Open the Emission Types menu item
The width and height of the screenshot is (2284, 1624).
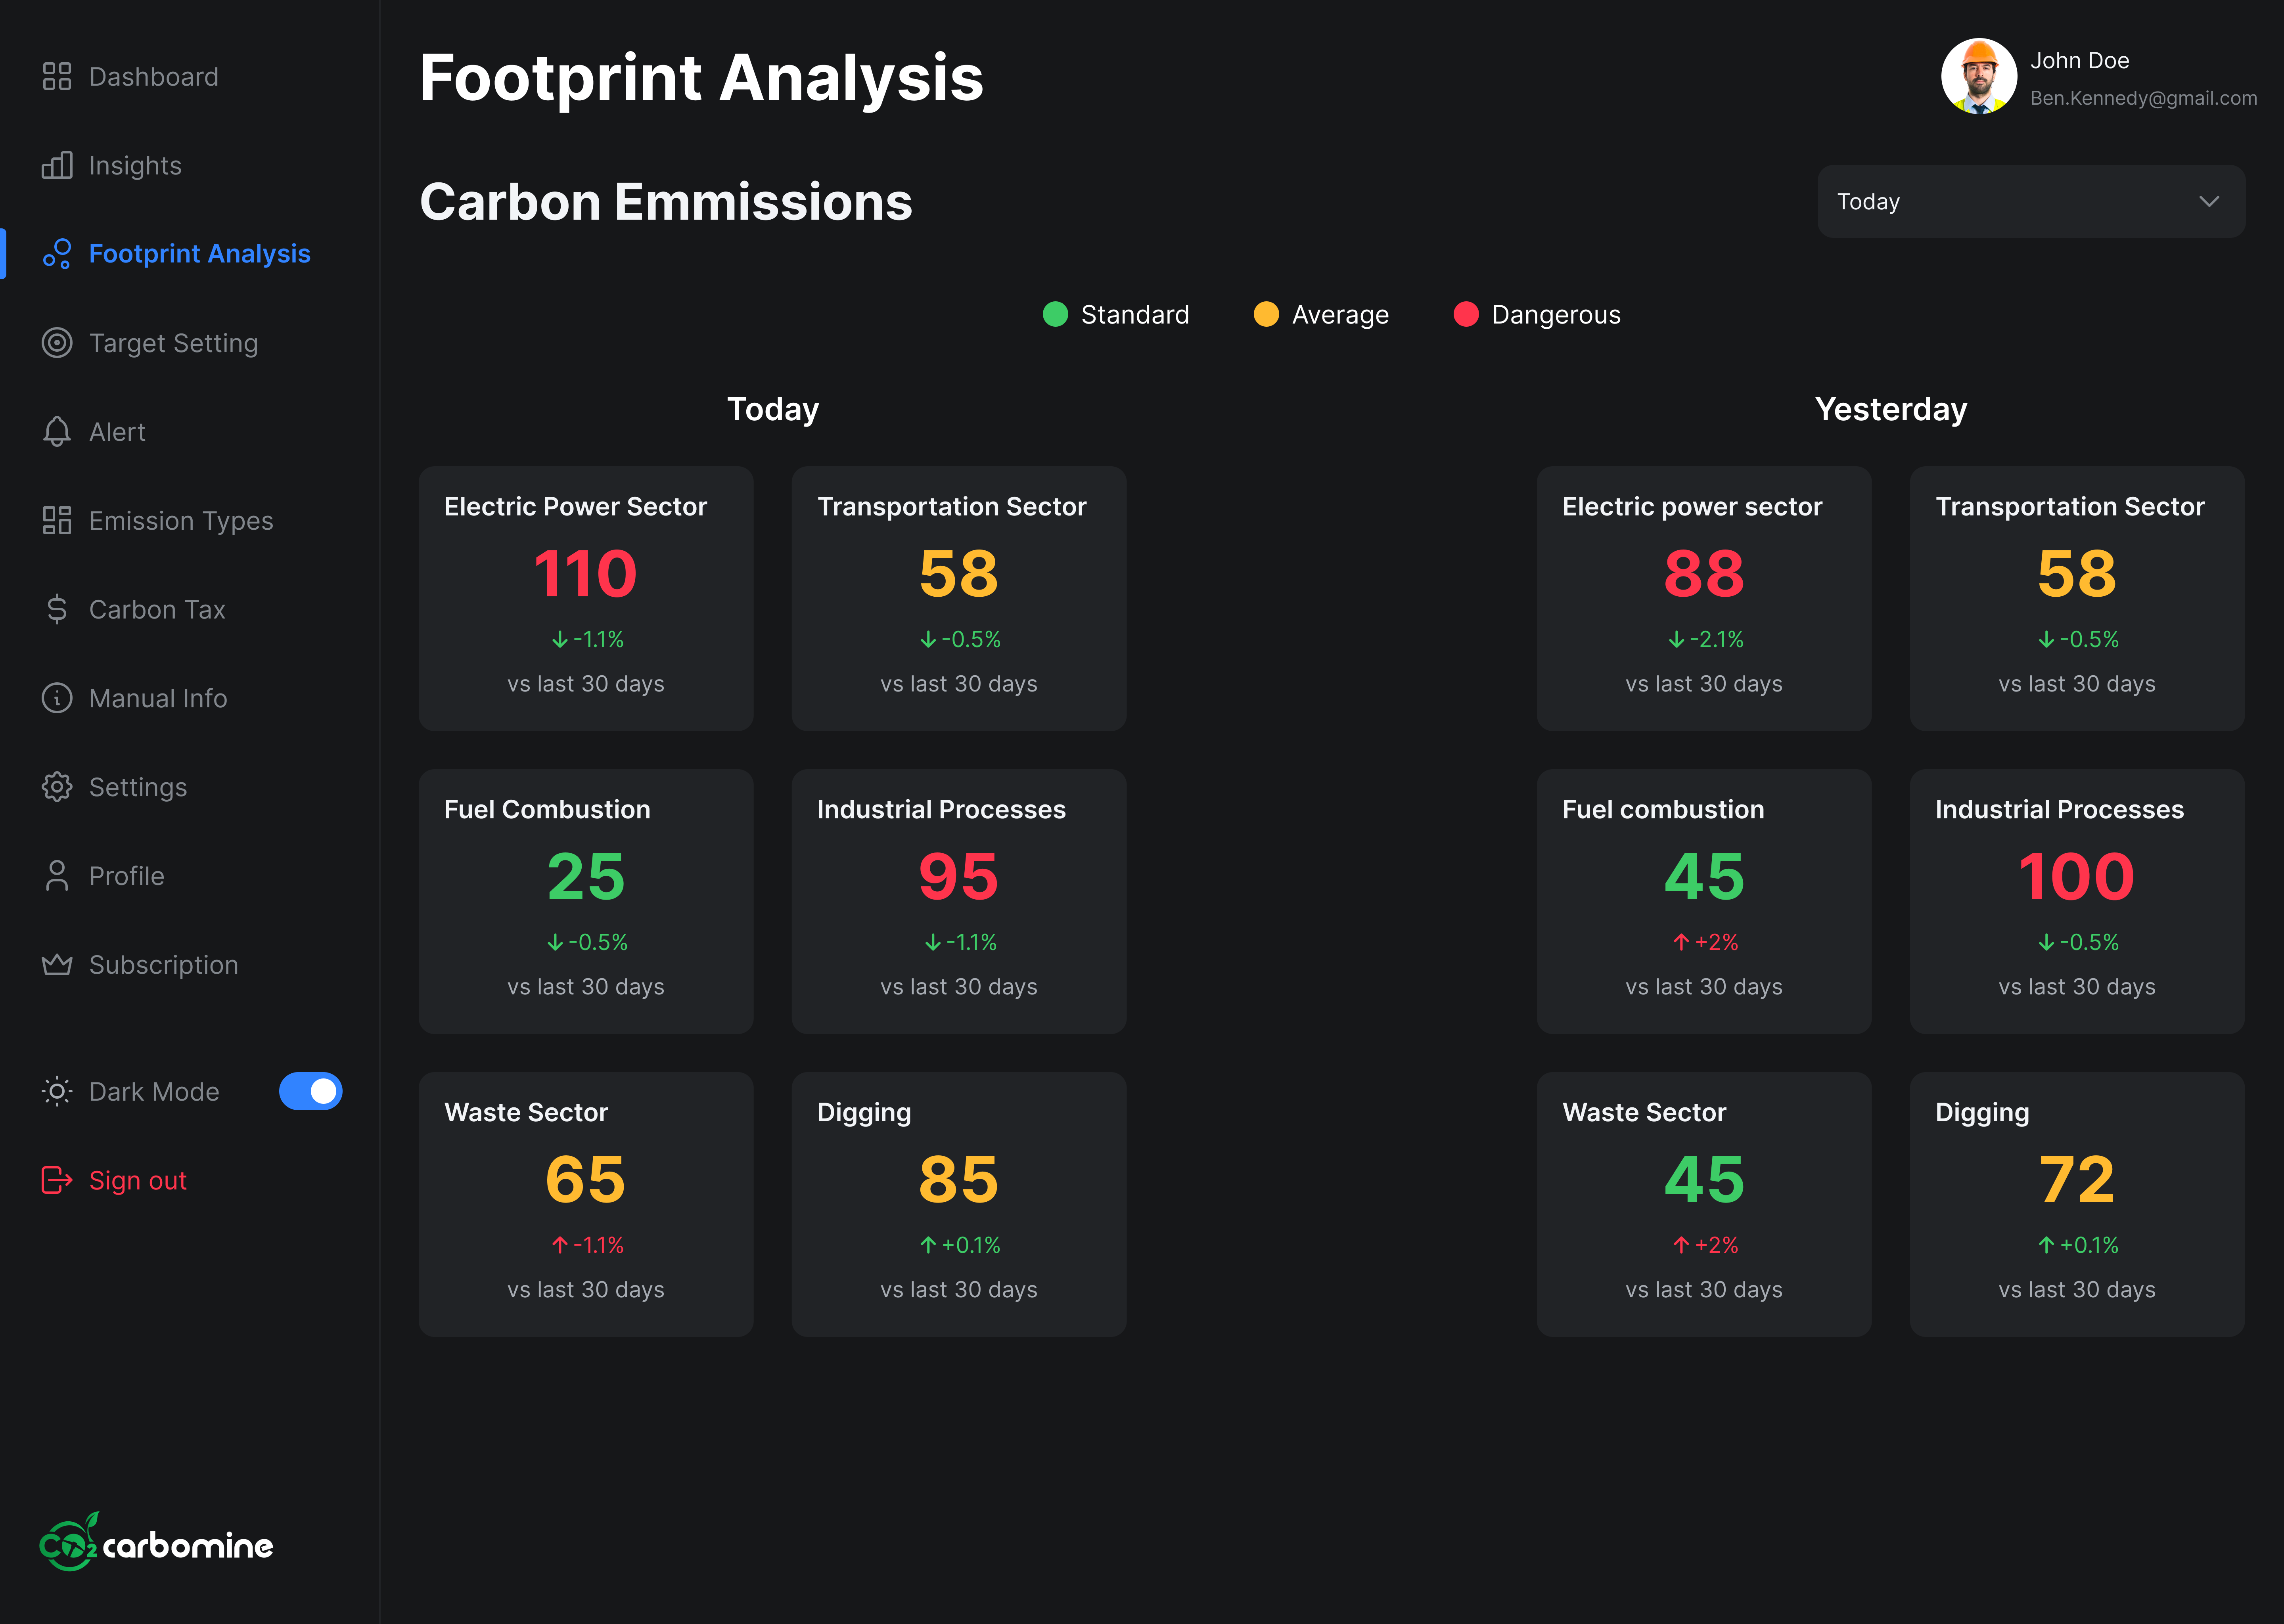pos(180,521)
